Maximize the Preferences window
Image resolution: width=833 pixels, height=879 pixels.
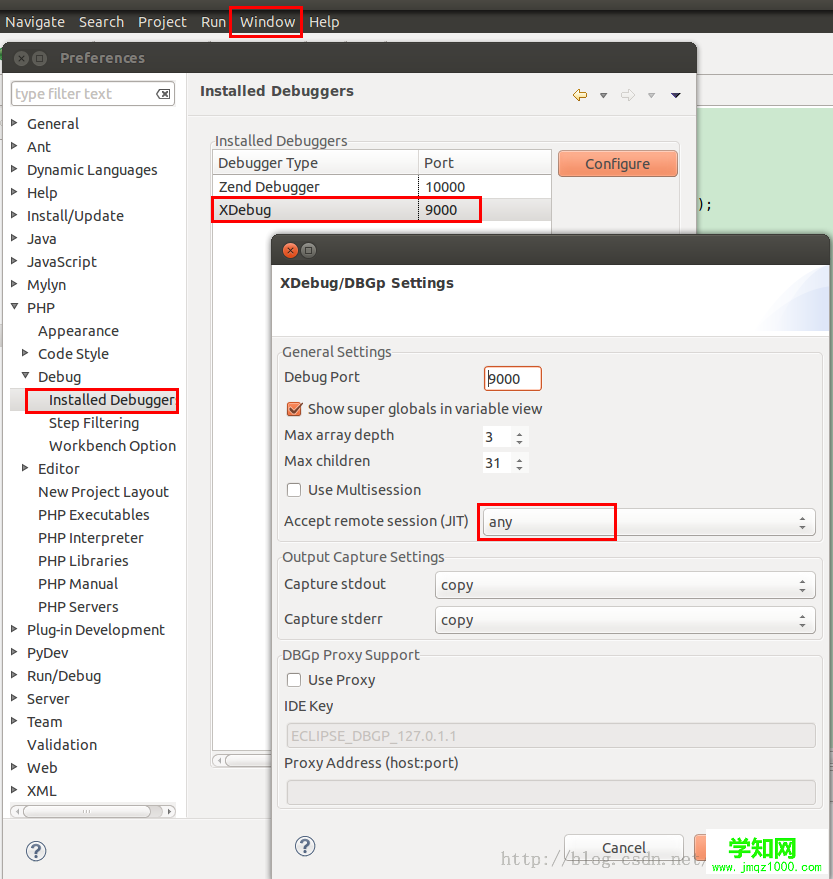[39, 58]
